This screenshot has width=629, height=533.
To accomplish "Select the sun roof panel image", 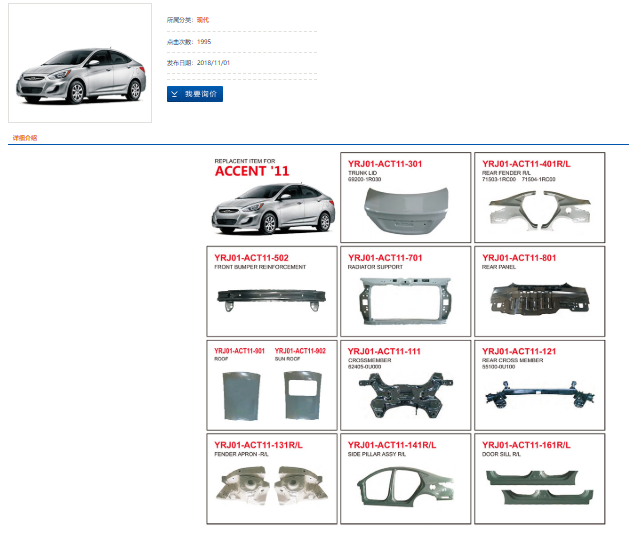I will pos(300,391).
